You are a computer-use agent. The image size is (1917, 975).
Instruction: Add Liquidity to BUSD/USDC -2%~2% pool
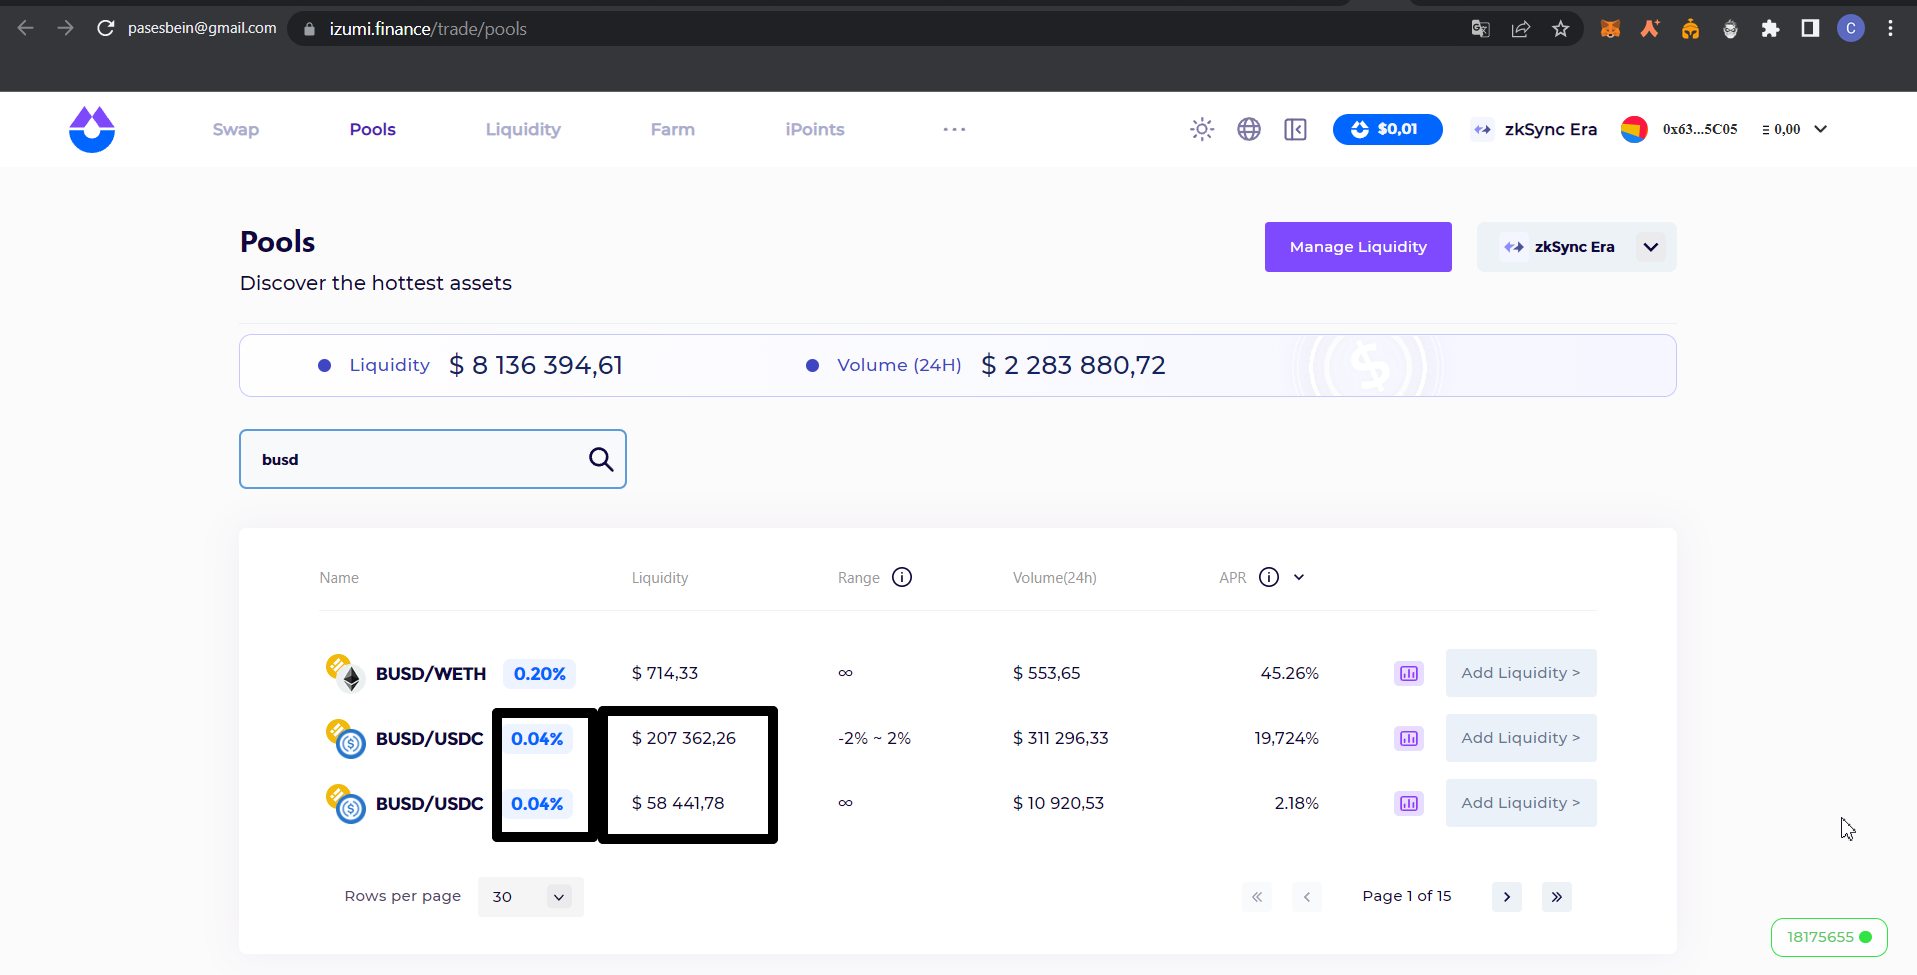pos(1521,738)
